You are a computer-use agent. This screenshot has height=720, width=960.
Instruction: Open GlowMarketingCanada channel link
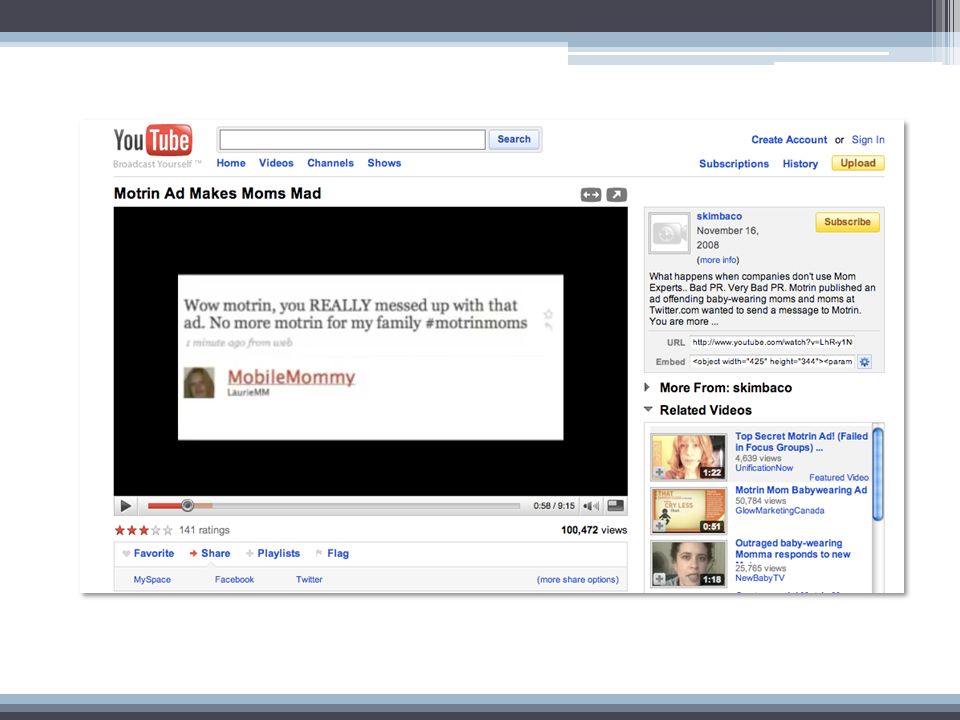(x=779, y=511)
